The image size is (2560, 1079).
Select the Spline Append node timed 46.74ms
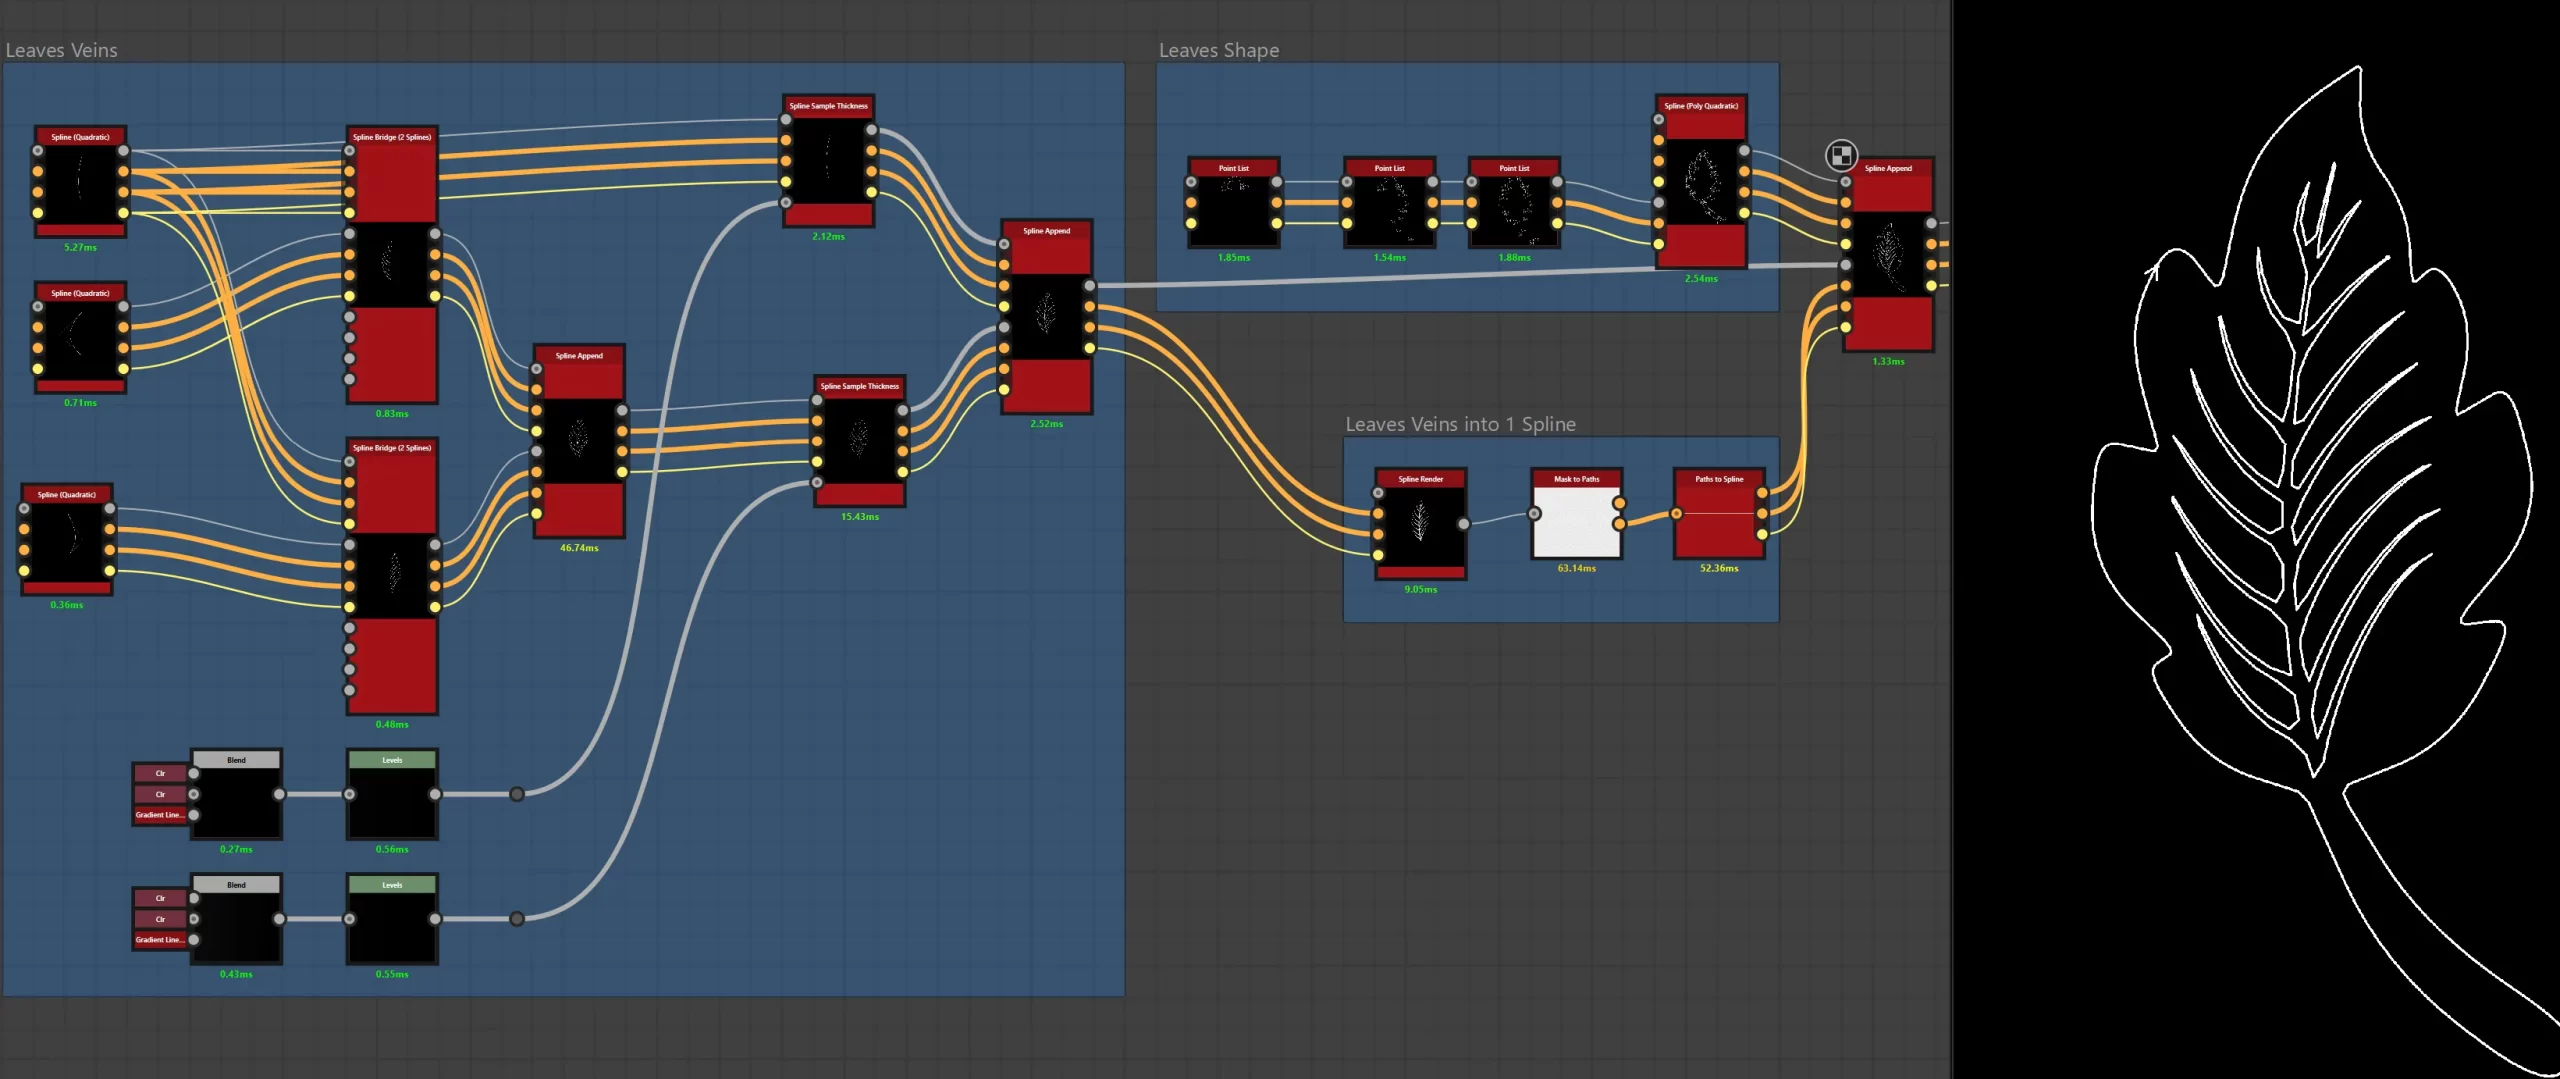pyautogui.click(x=579, y=441)
